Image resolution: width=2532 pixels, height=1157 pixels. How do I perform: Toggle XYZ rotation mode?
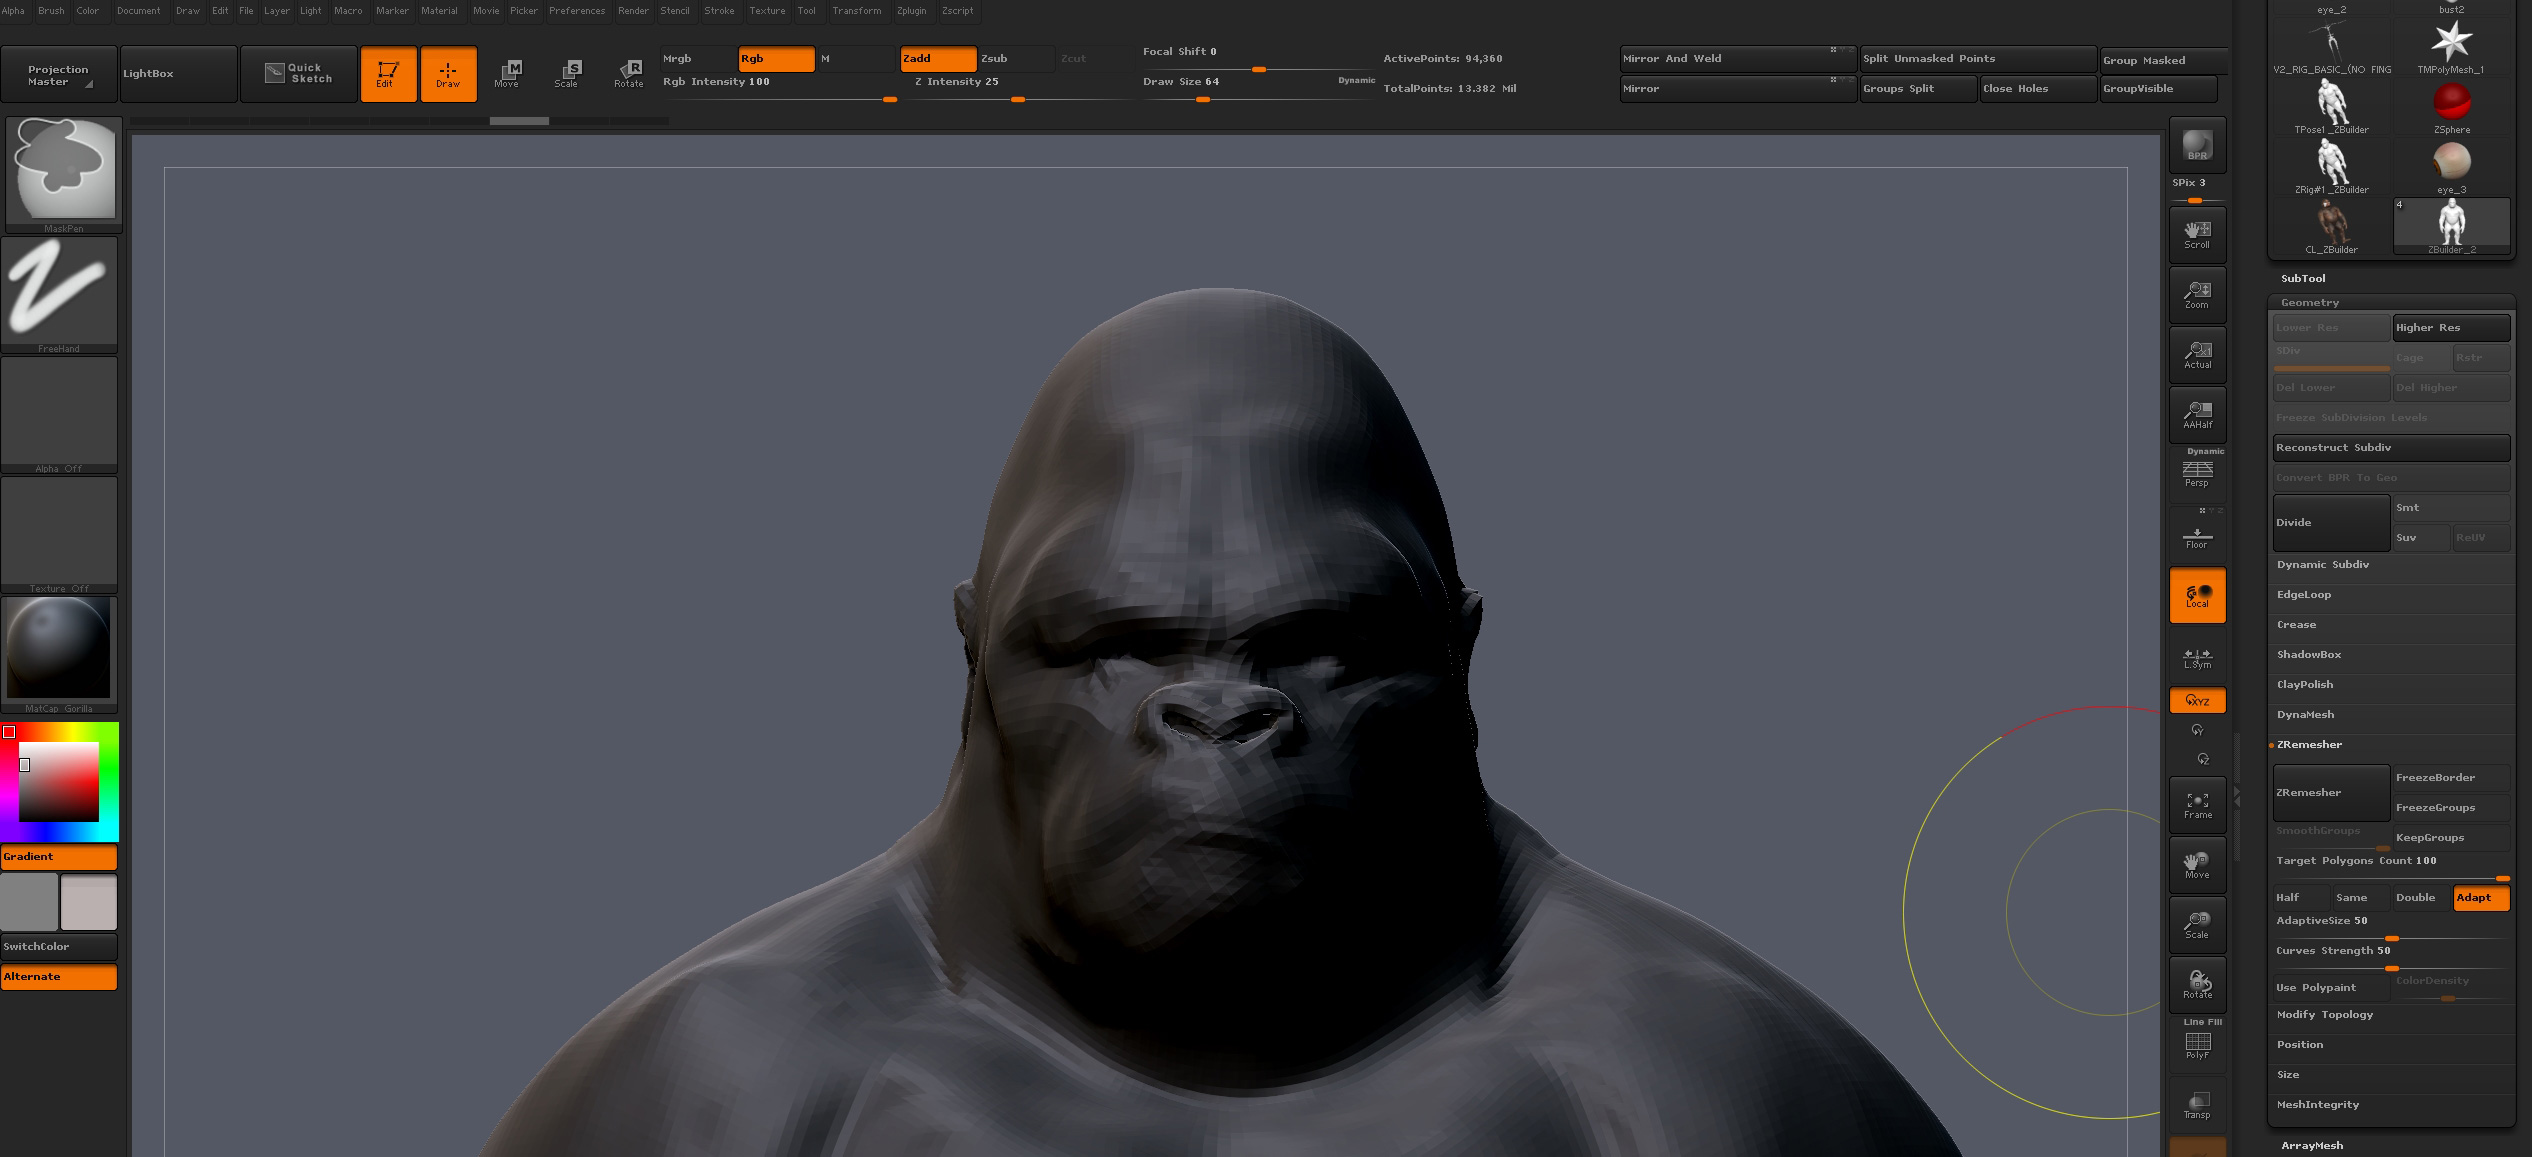point(2197,701)
